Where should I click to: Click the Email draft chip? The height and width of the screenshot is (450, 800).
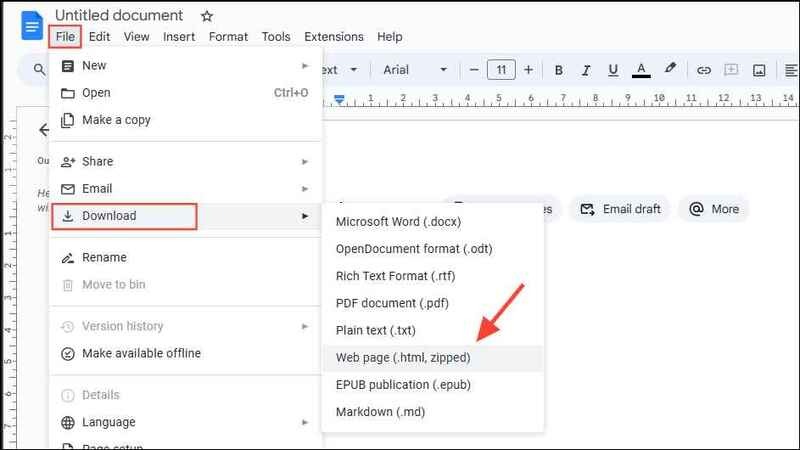pos(620,209)
